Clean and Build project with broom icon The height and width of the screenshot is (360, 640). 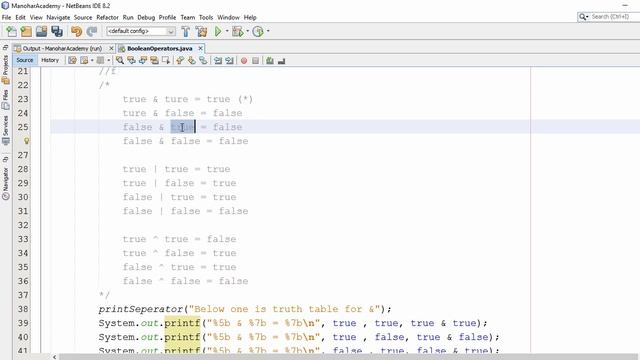coord(201,31)
